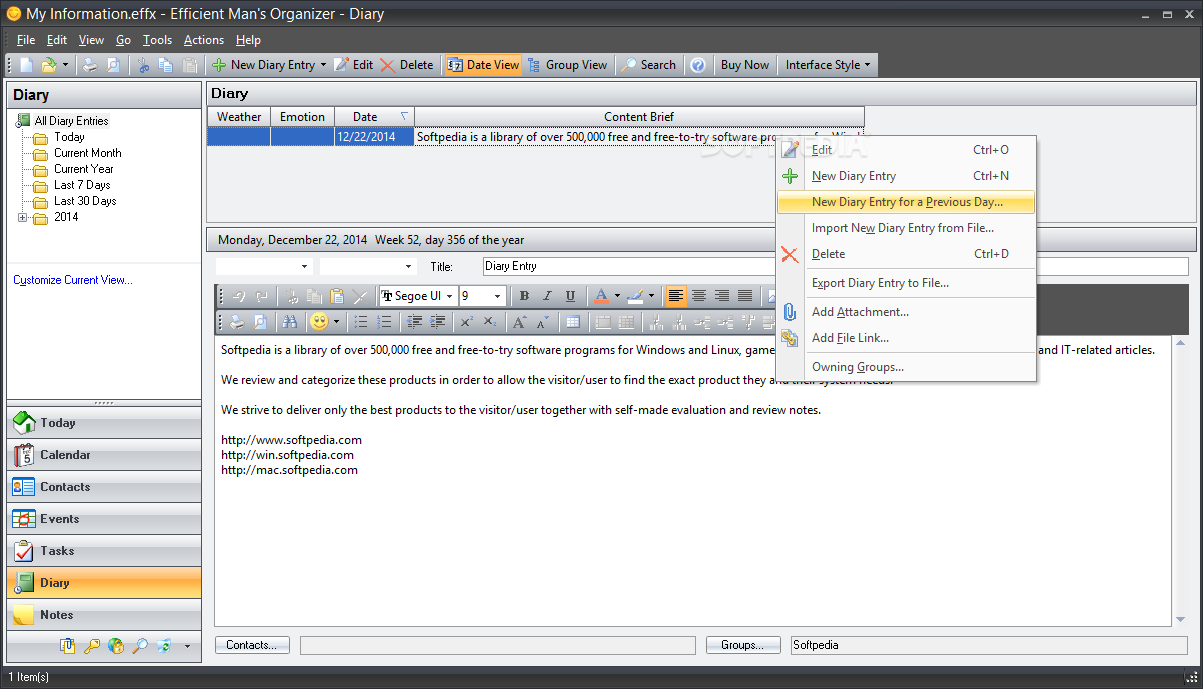Click the key icon in the bottom navigation strip
1203x689 pixels.
pyautogui.click(x=91, y=646)
